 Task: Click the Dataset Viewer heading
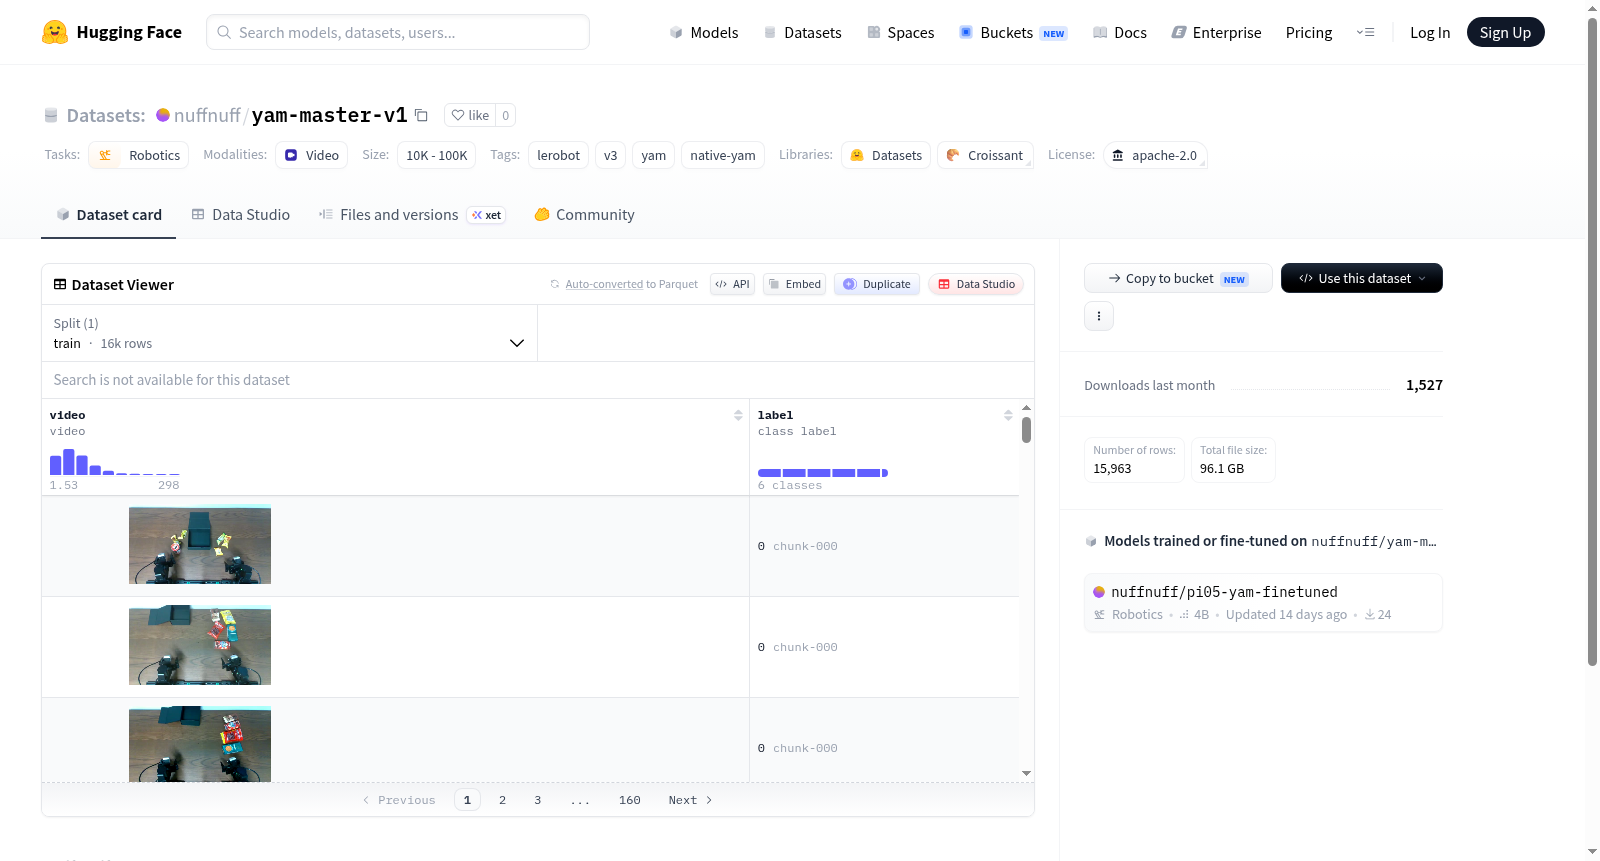pyautogui.click(x=113, y=285)
